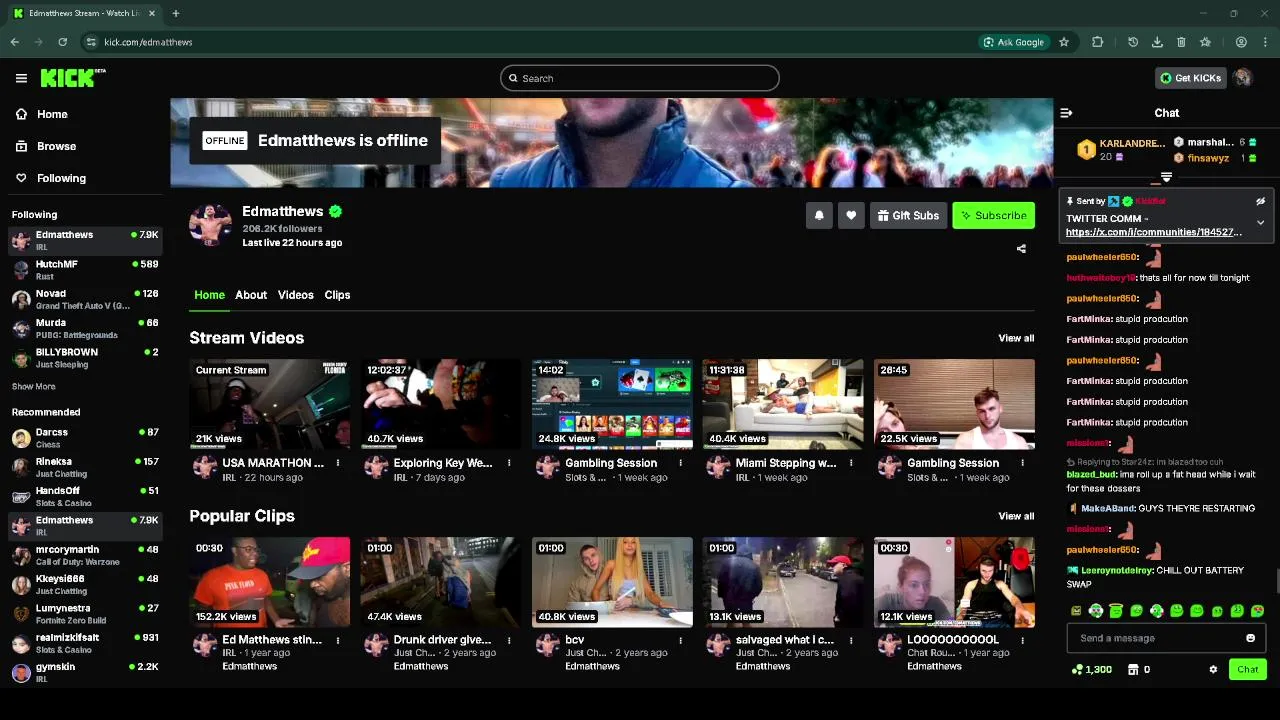Open the pinned x.com communities link
This screenshot has width=1280, height=720.
[1154, 232]
